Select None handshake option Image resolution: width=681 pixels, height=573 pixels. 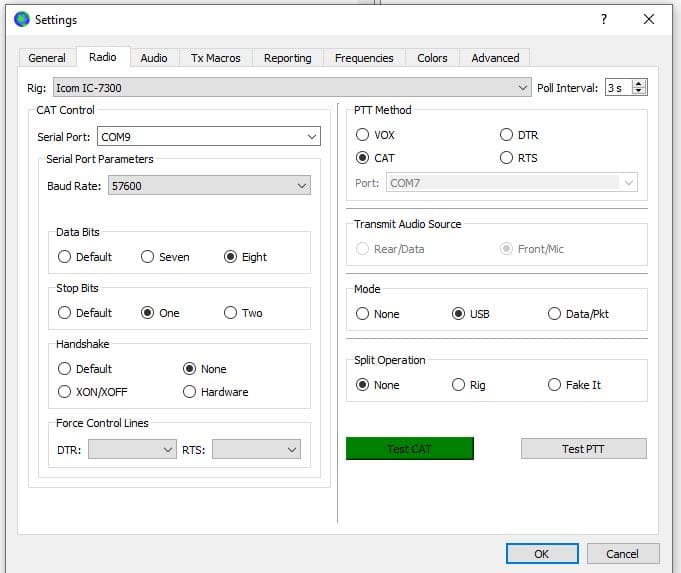pos(205,369)
